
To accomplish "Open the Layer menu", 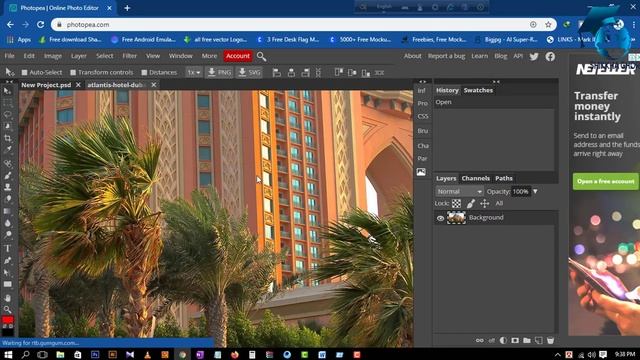I will (x=78, y=56).
